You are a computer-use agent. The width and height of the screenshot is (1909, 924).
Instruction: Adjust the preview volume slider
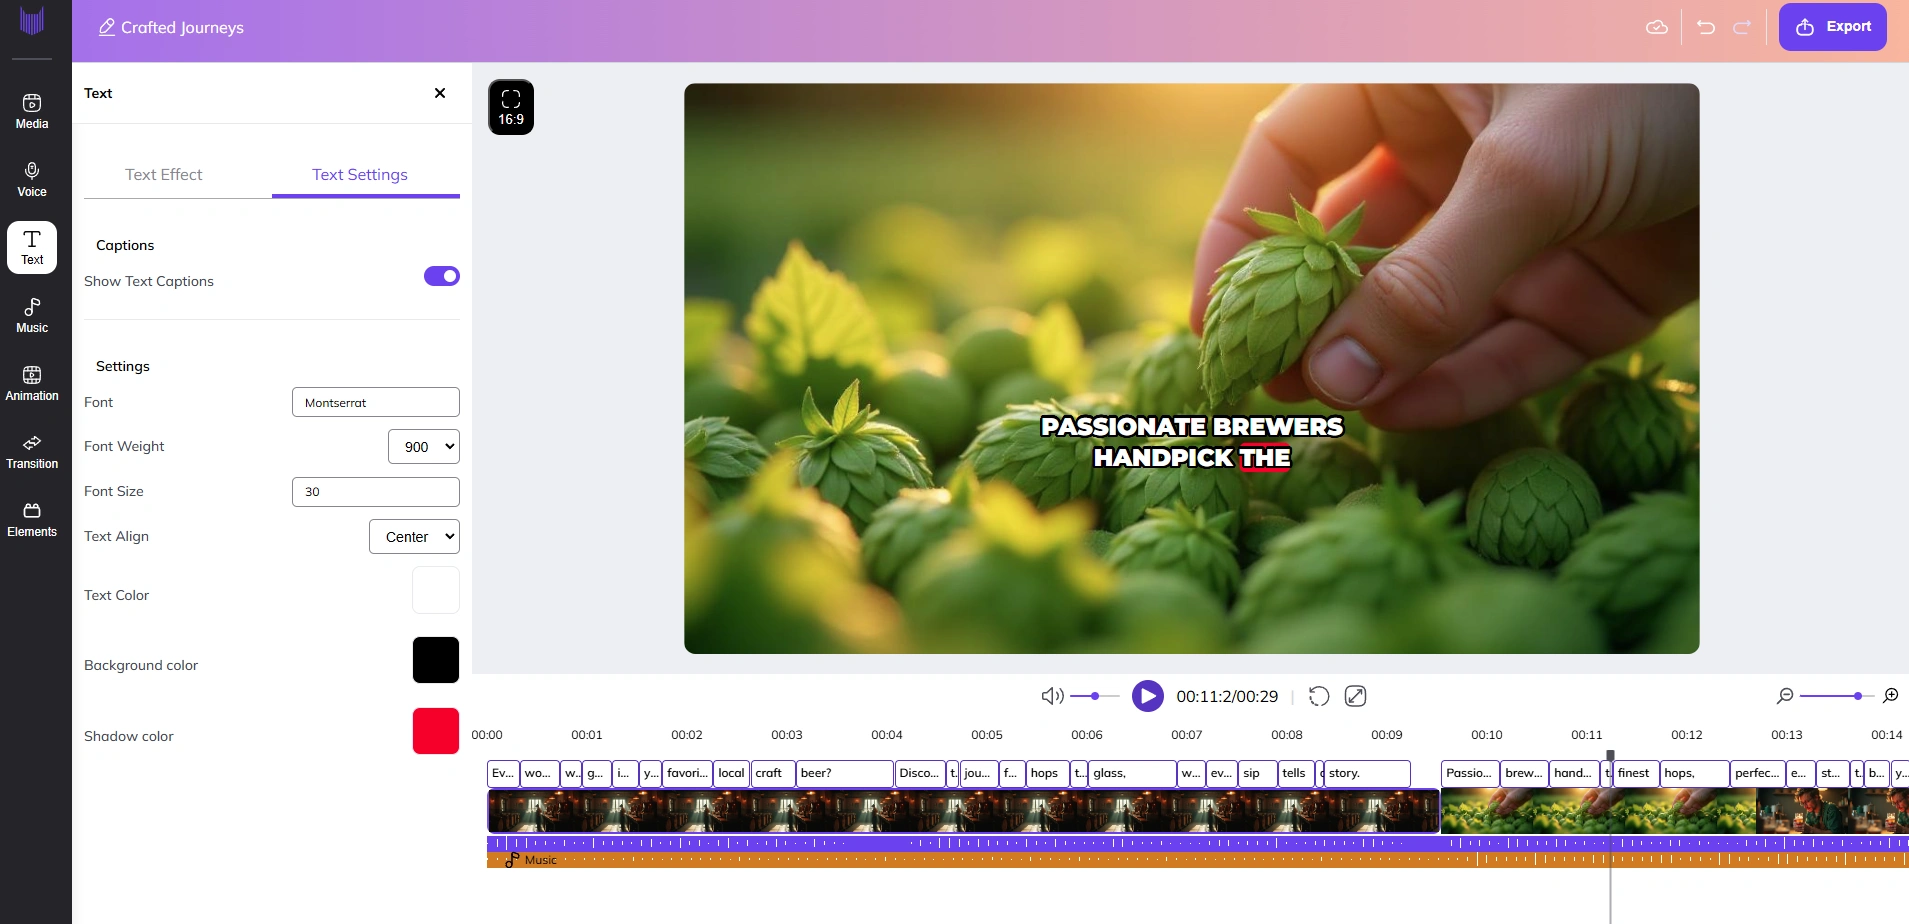pos(1095,696)
